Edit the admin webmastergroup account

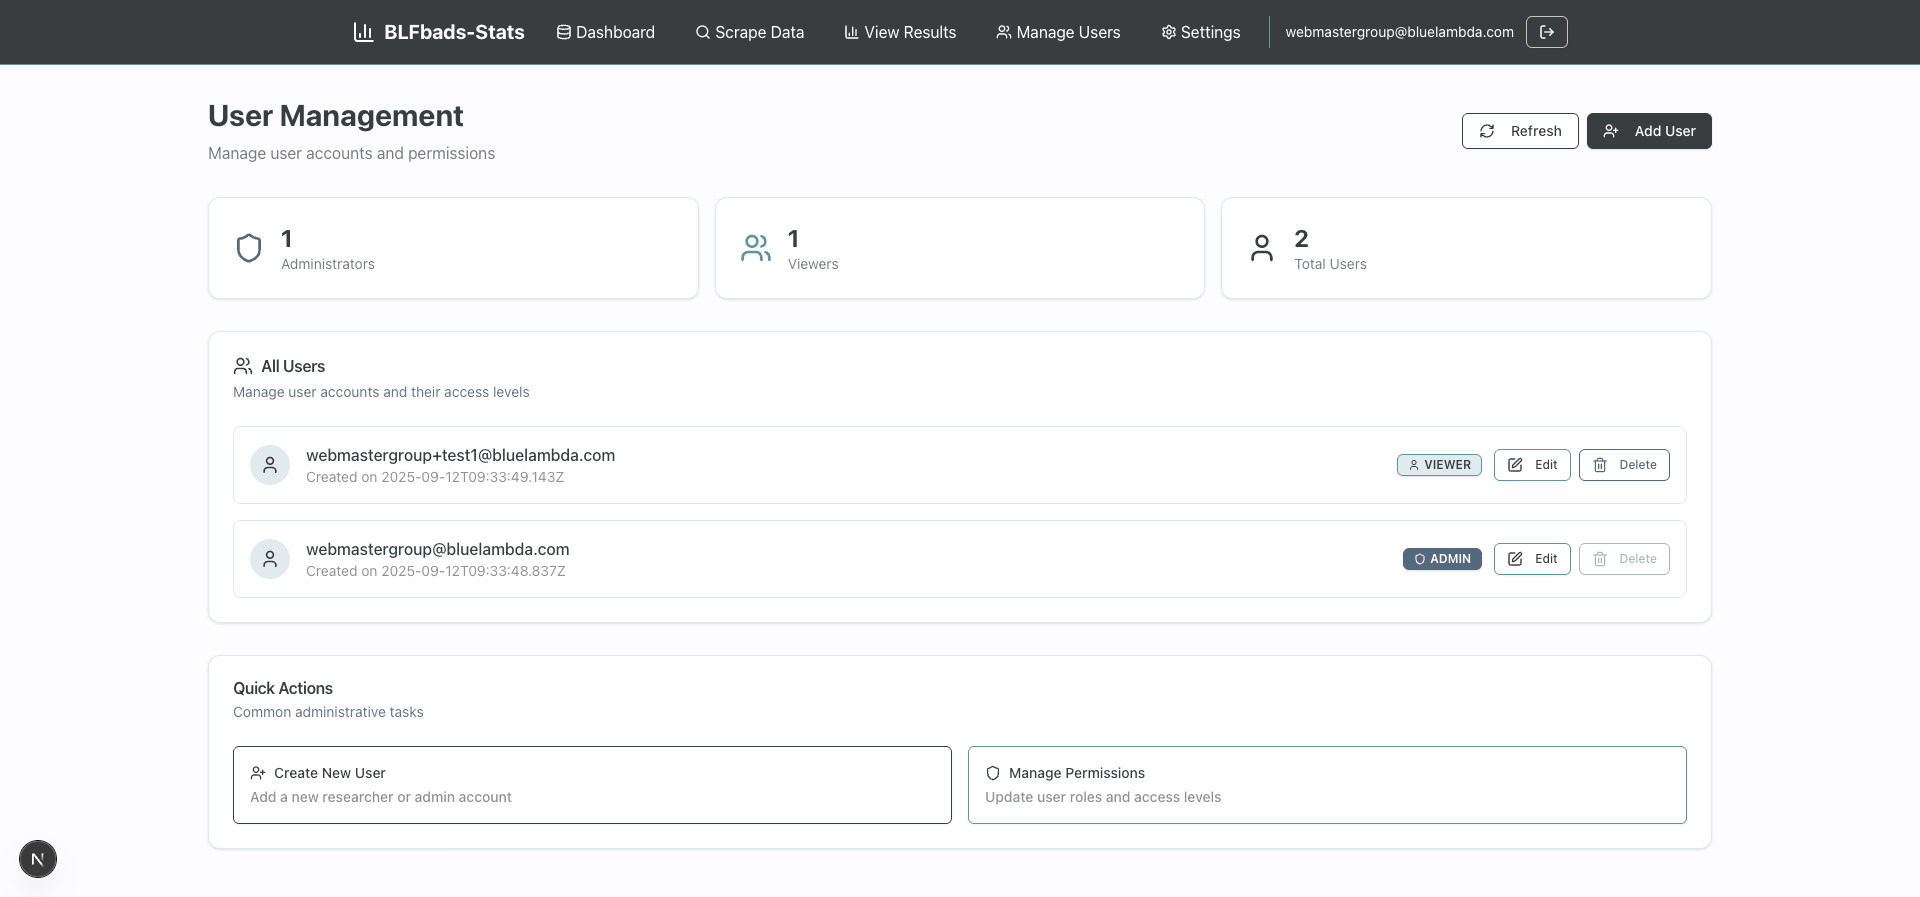[1532, 559]
